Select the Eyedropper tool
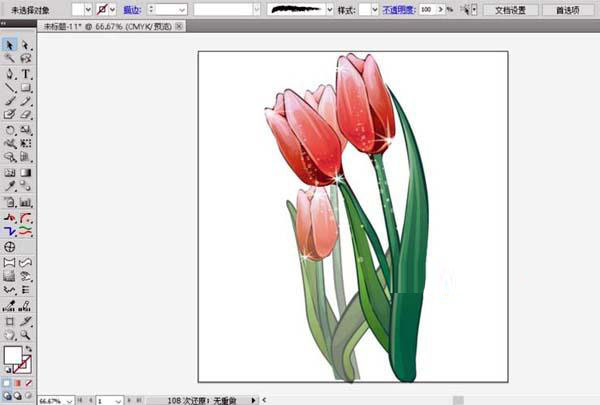 pyautogui.click(x=10, y=186)
